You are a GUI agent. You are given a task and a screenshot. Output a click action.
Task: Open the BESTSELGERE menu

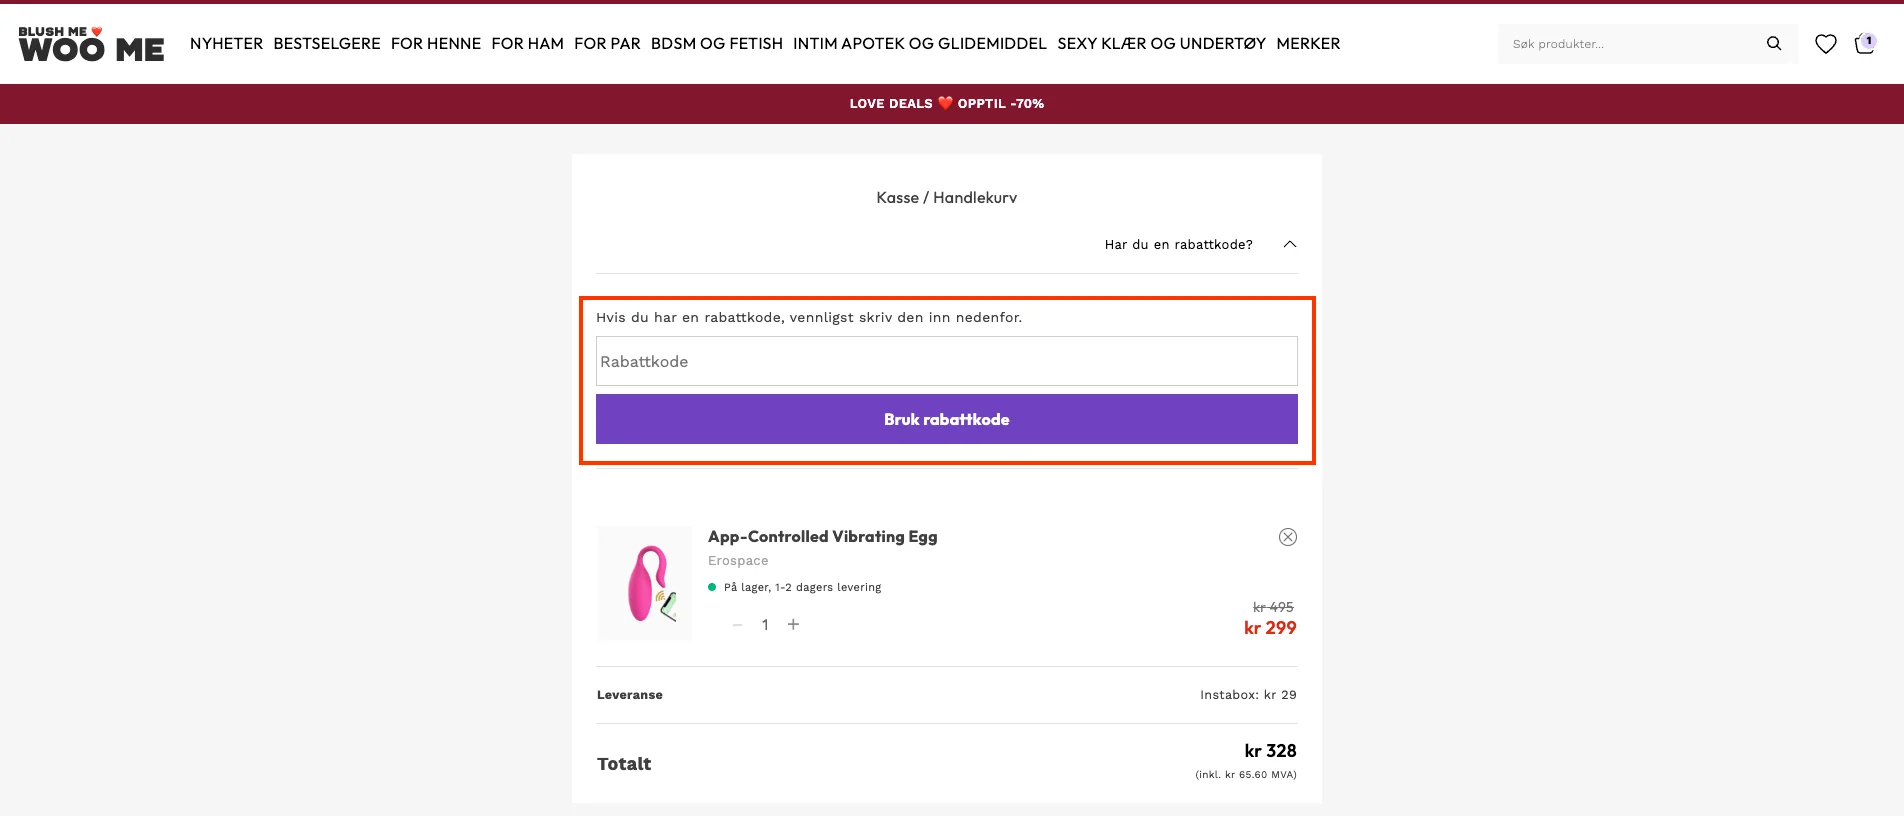coord(327,44)
